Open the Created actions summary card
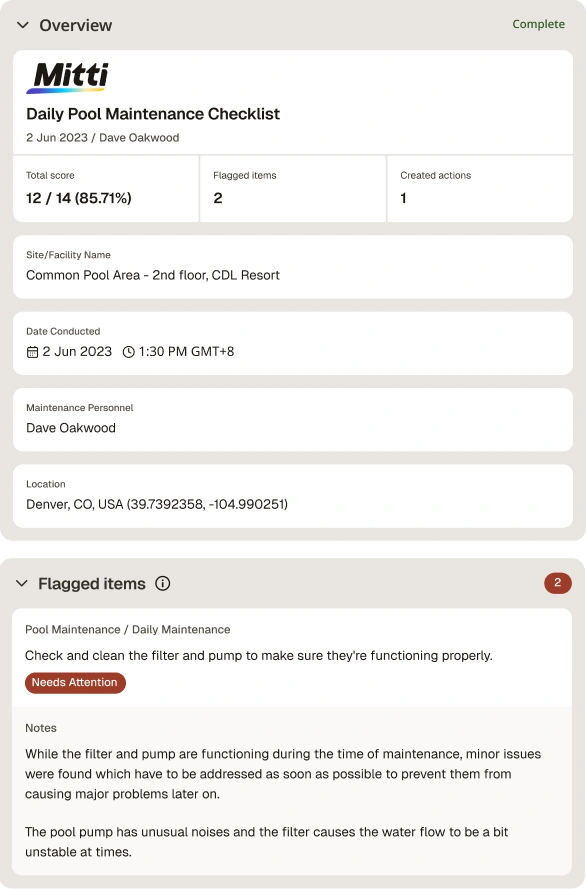This screenshot has width=586, height=889. coord(480,189)
